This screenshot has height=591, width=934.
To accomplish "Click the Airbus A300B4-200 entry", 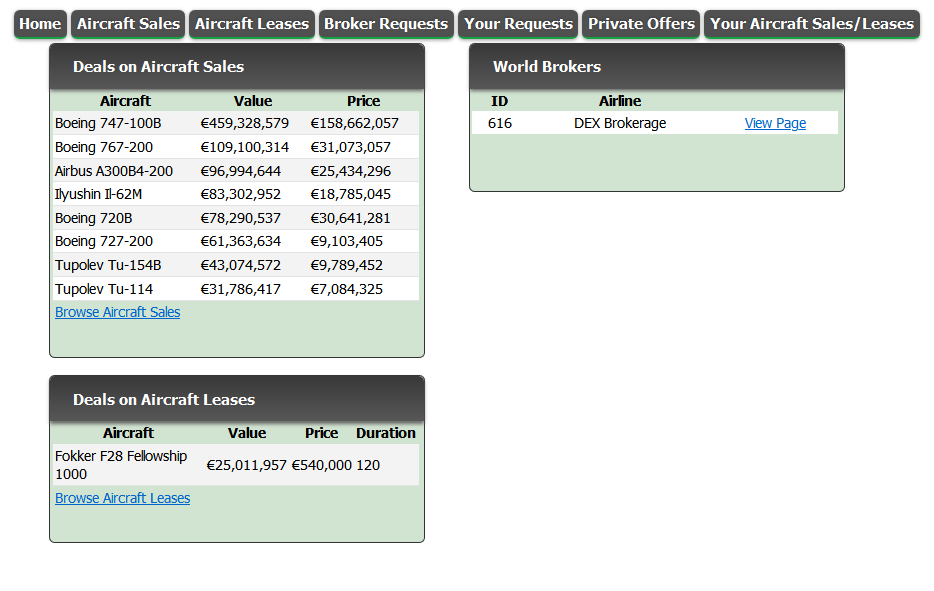I will [x=114, y=171].
